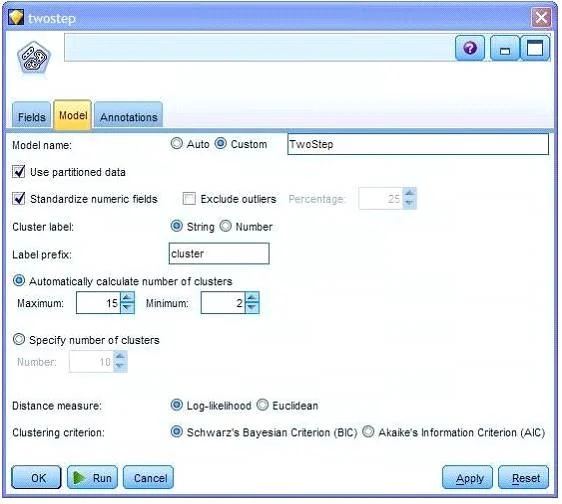Enable Exclude outliers checkbox

(189, 199)
